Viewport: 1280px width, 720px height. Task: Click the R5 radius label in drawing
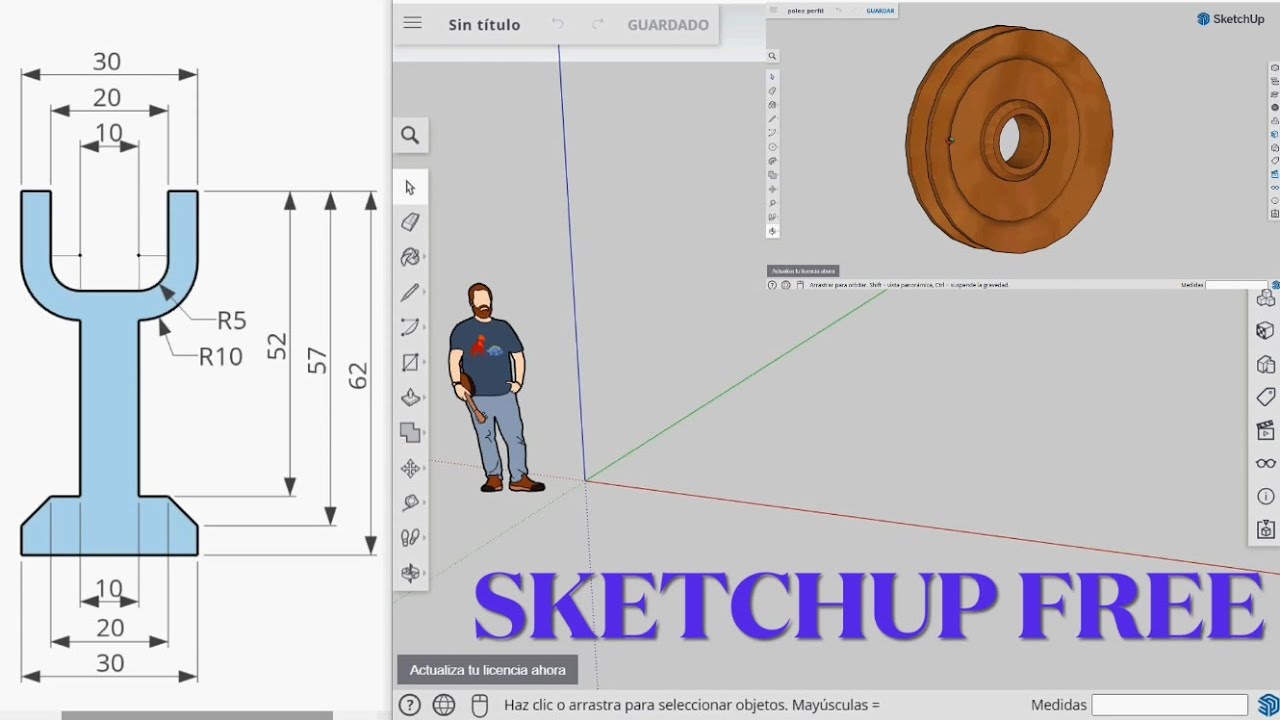coord(231,320)
